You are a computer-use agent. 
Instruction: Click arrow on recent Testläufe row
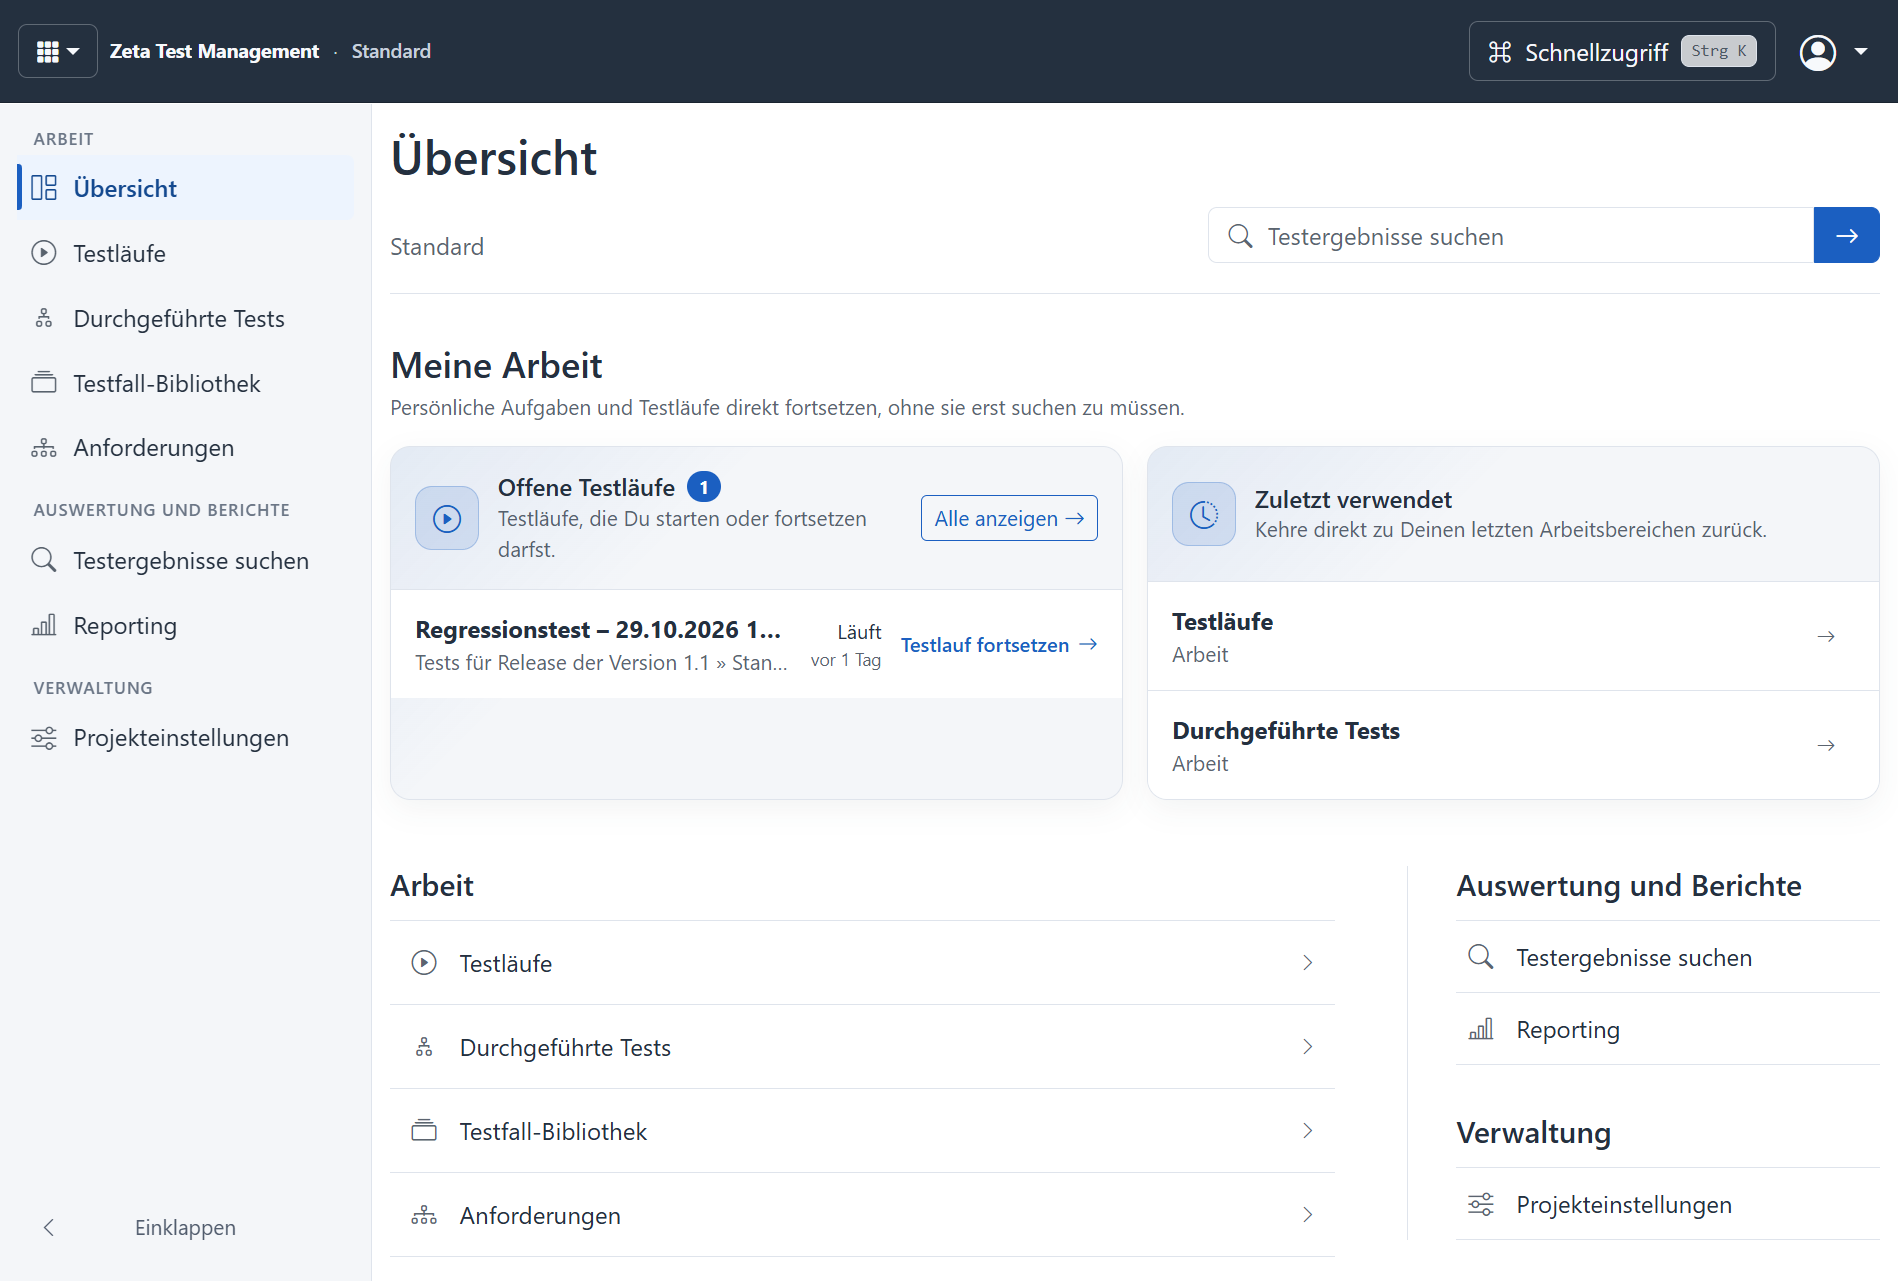click(1826, 636)
